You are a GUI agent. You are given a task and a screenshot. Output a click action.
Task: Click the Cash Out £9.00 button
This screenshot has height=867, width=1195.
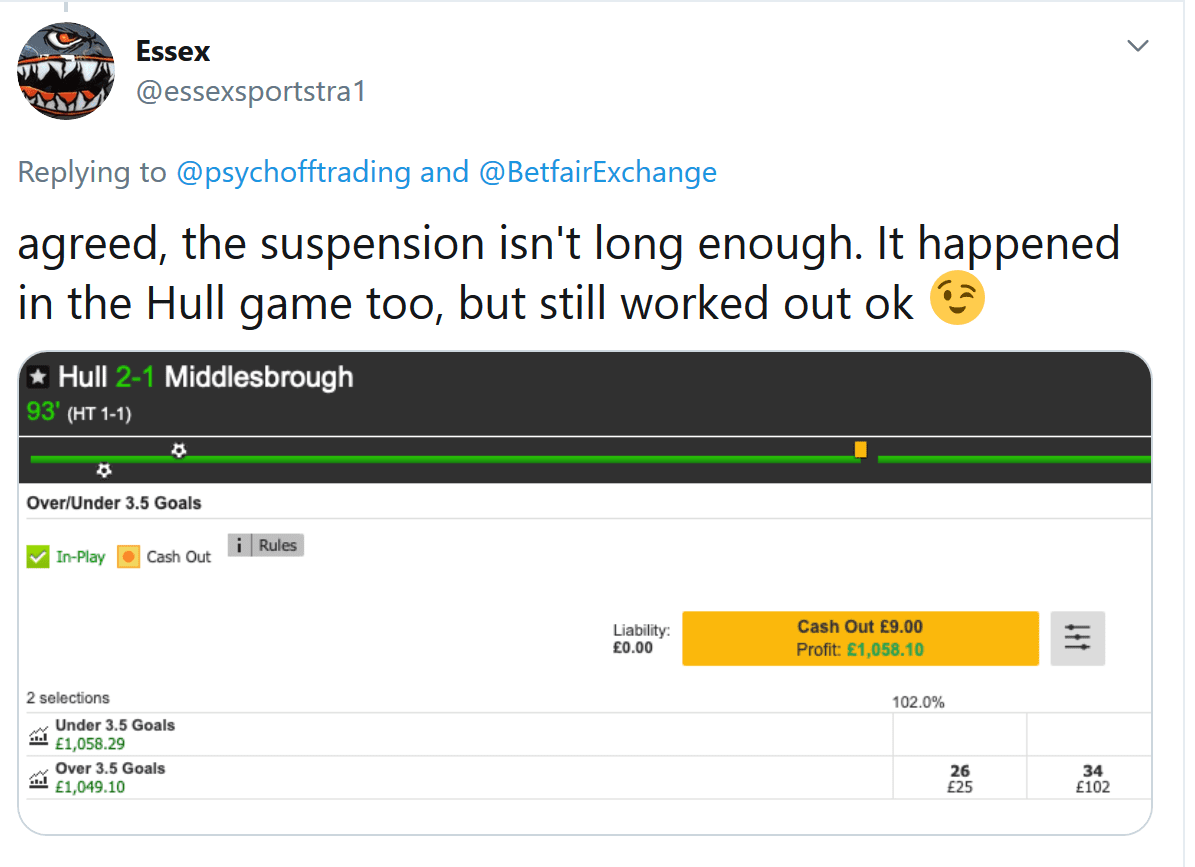point(860,638)
